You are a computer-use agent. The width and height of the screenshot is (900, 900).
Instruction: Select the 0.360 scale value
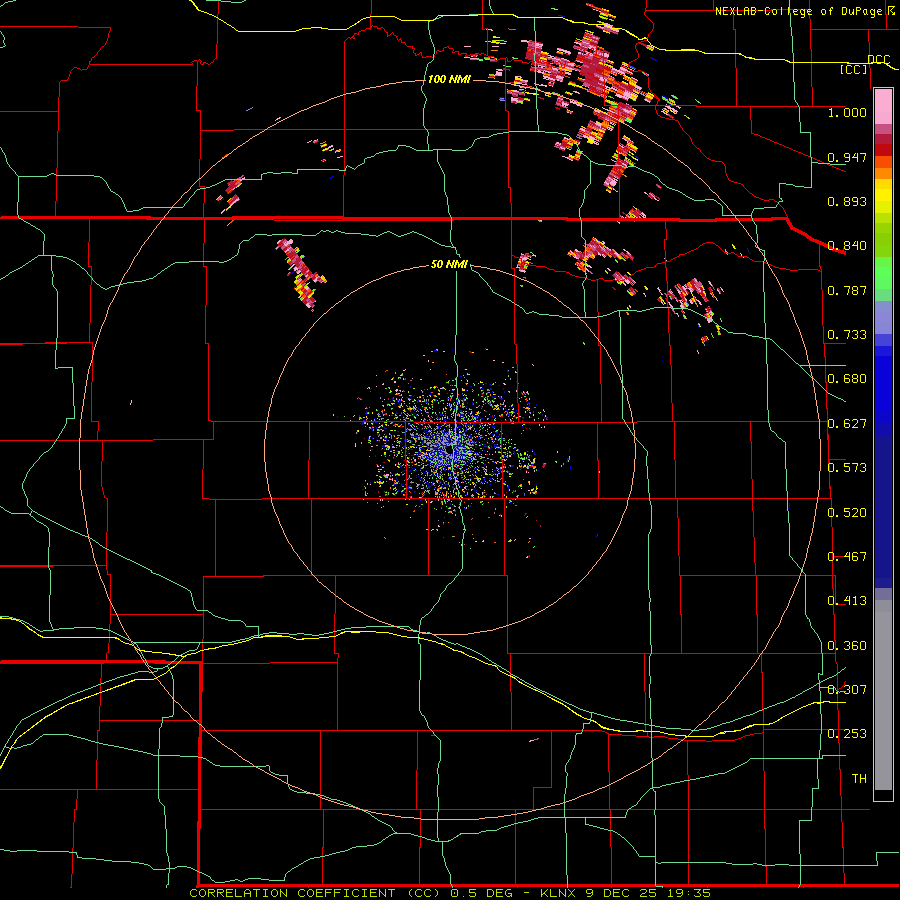[x=847, y=646]
